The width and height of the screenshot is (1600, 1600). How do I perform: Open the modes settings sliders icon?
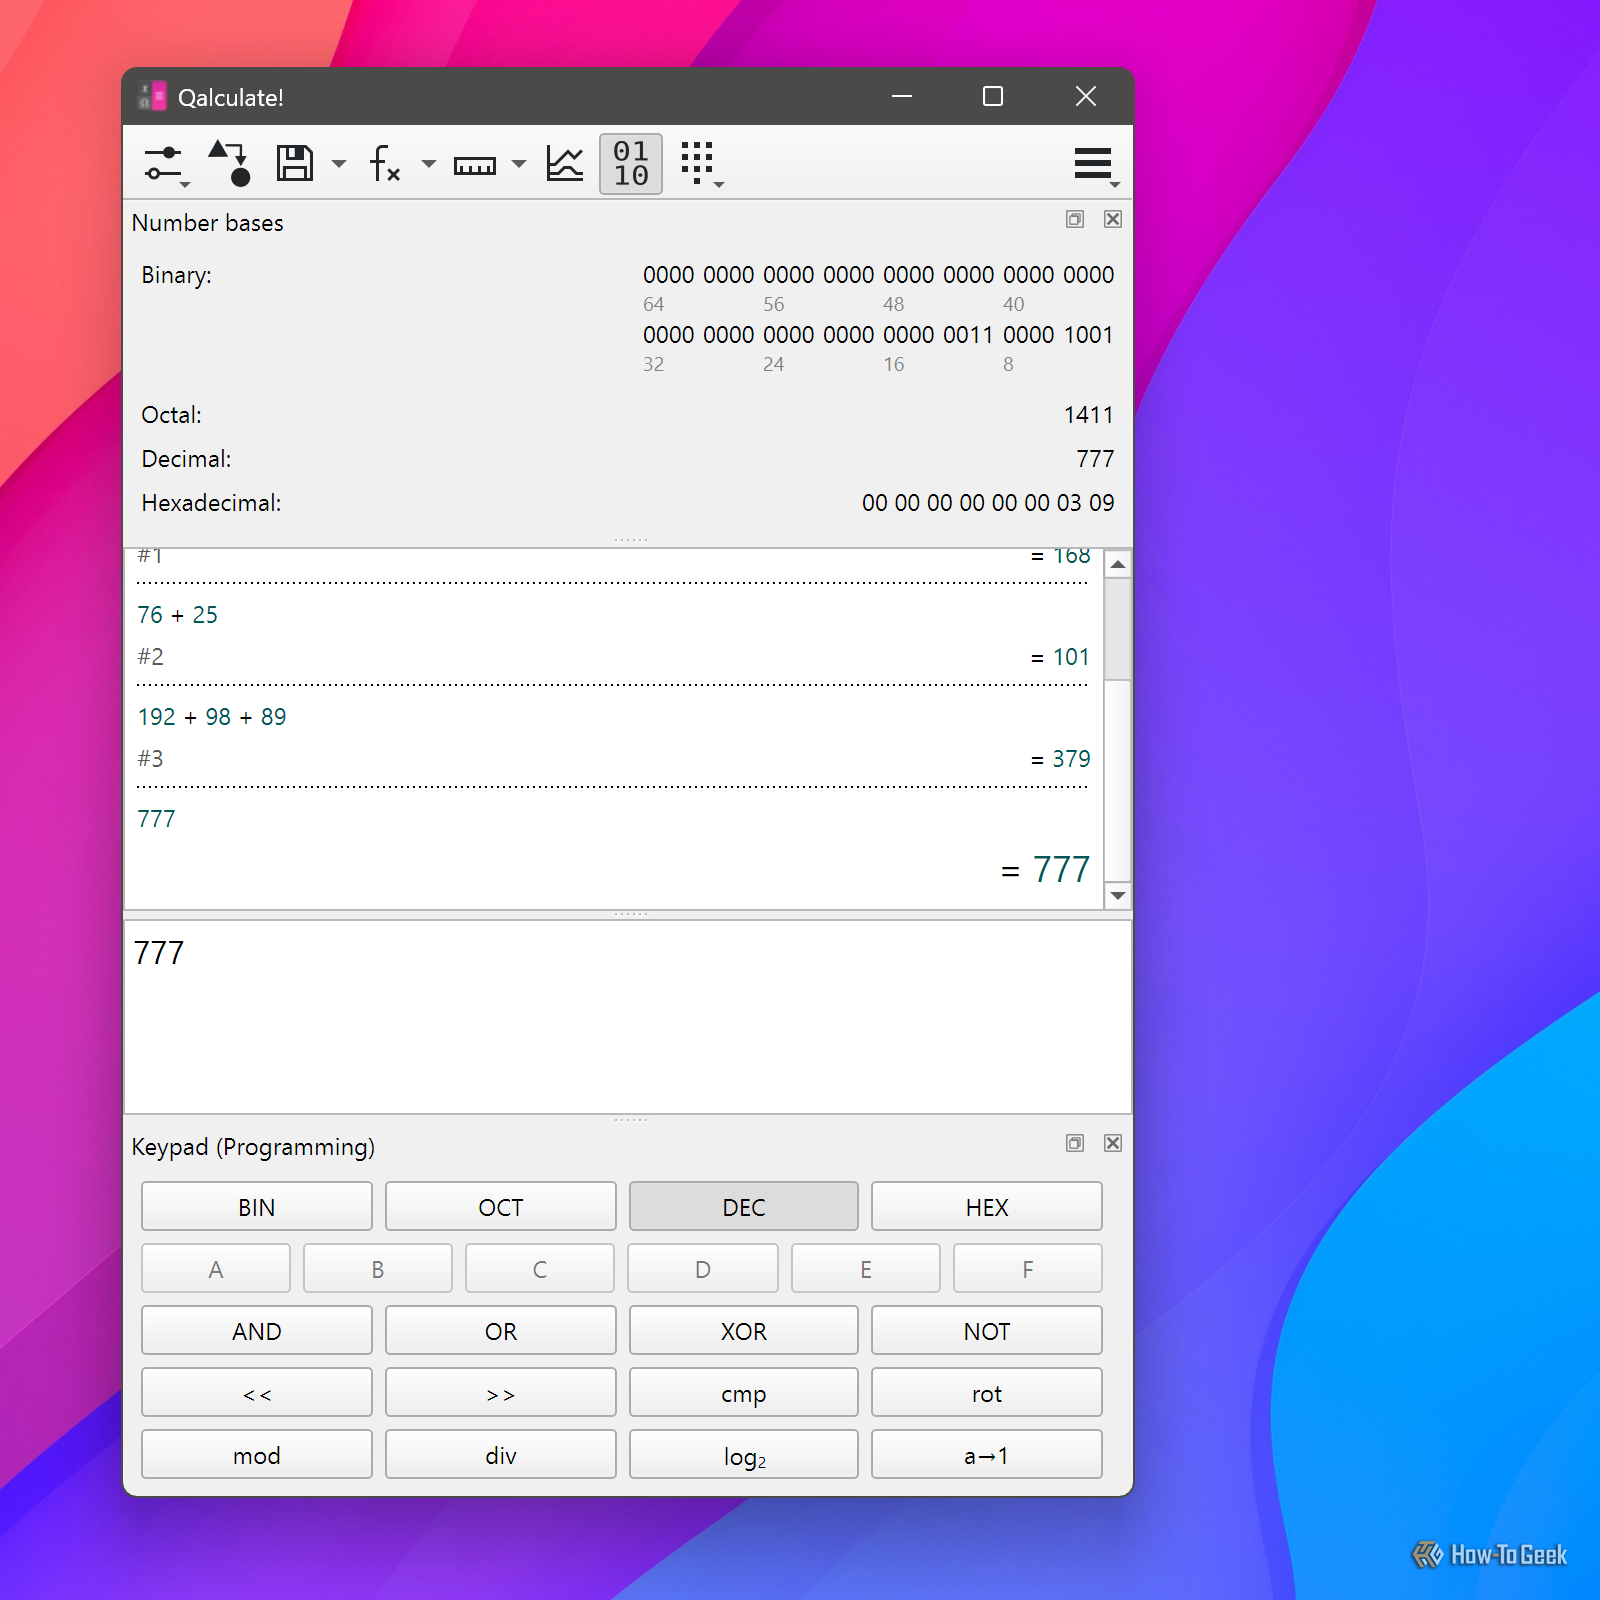[165, 164]
